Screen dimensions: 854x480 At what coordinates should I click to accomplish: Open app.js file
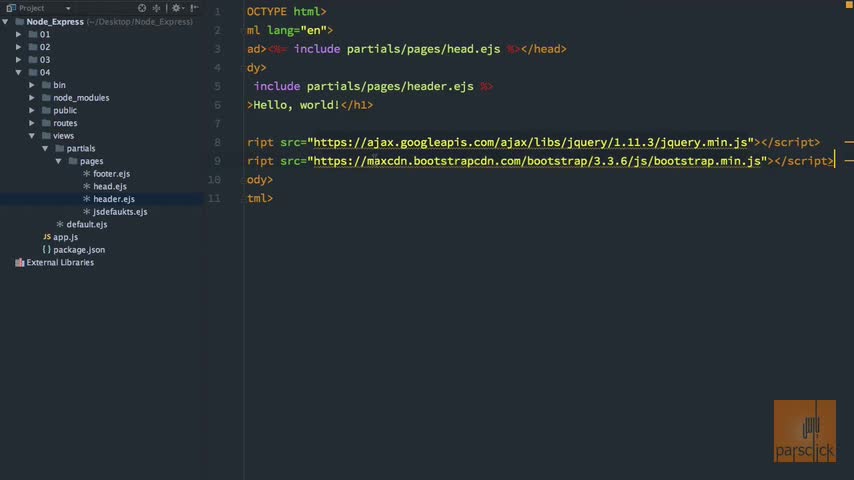pyautogui.click(x=65, y=237)
